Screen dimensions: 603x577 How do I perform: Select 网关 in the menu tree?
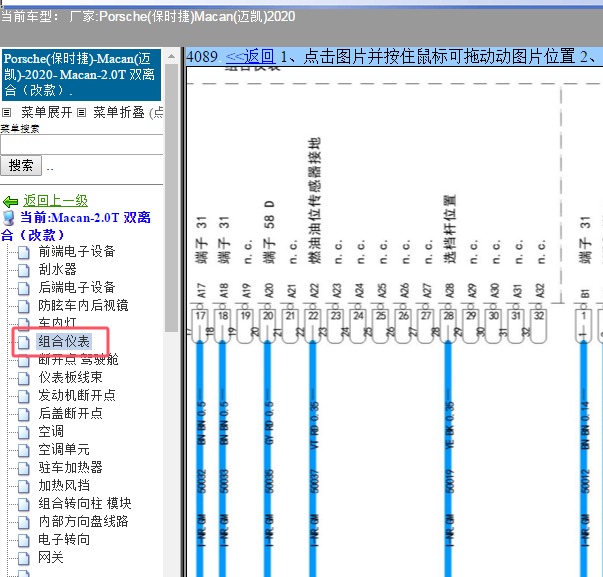pos(51,557)
